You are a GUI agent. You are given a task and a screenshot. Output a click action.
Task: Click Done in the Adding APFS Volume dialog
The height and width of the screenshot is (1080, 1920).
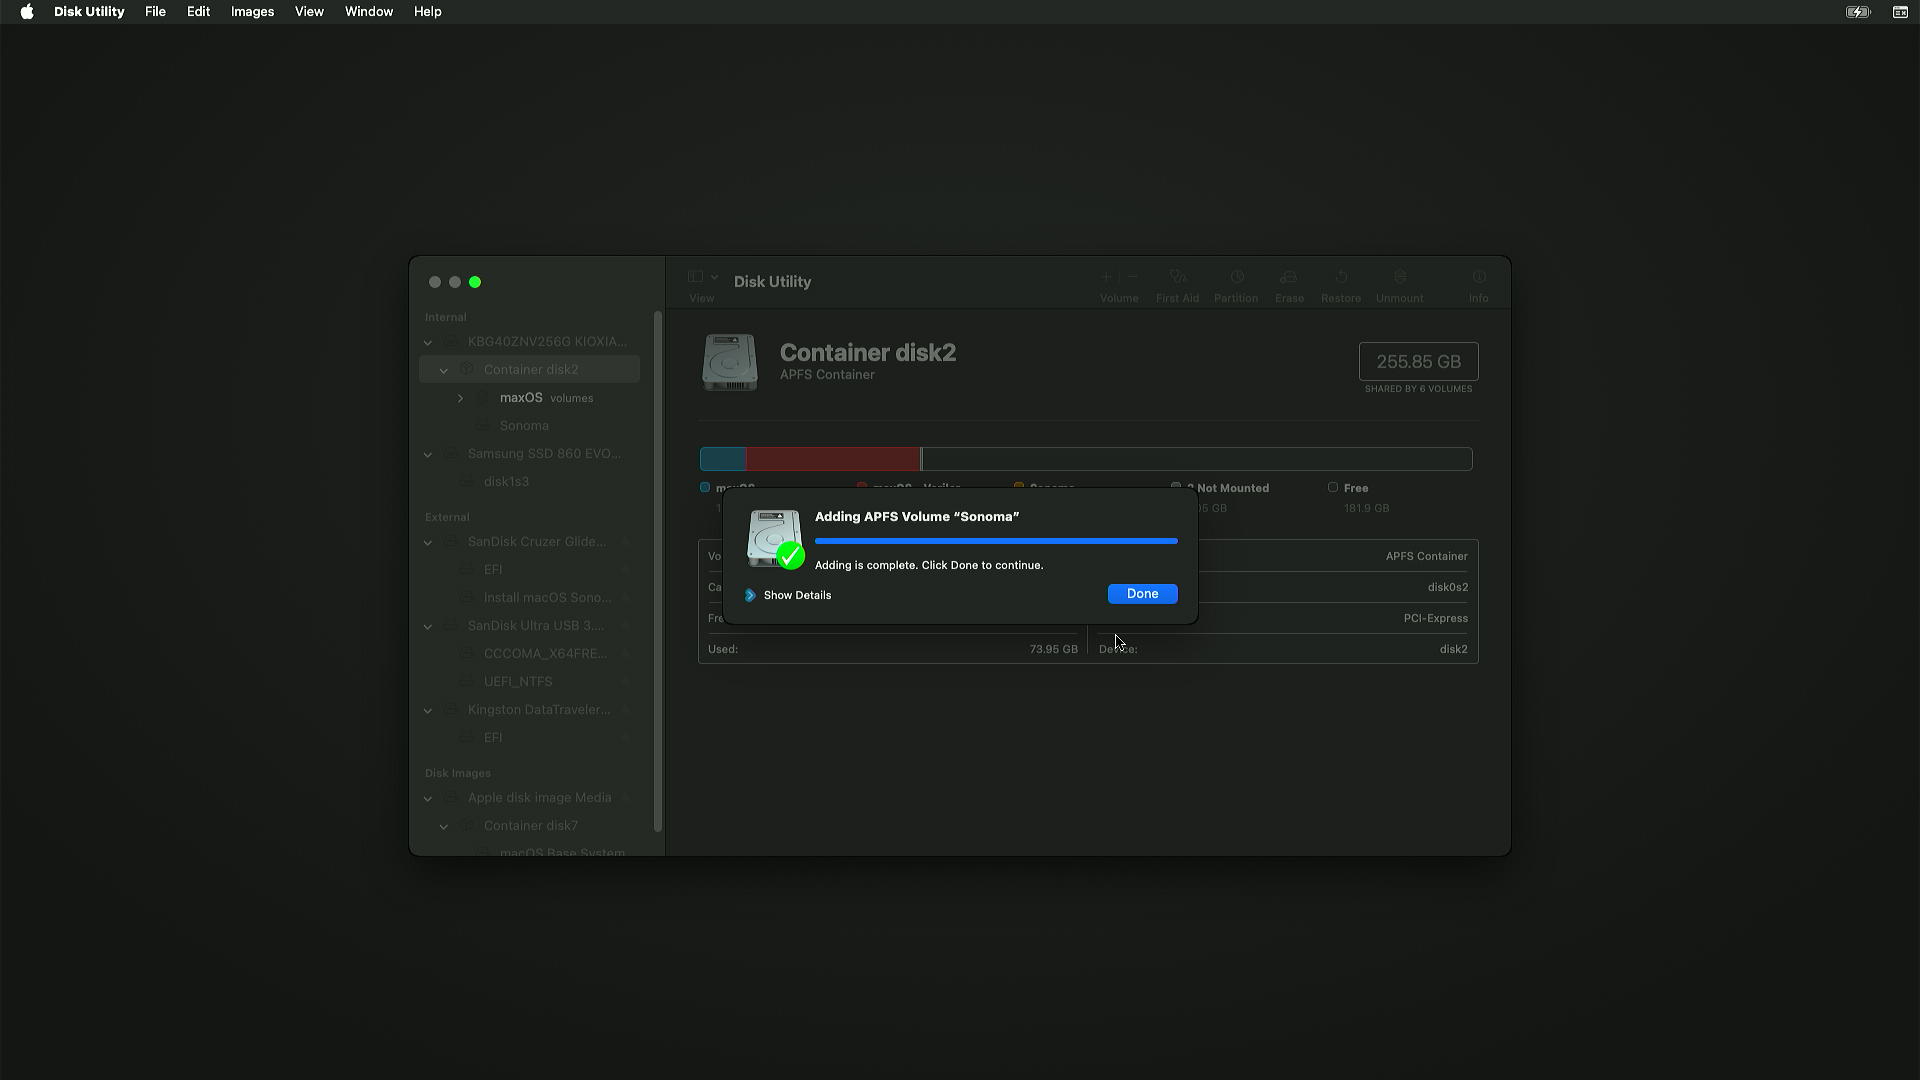(x=1142, y=594)
